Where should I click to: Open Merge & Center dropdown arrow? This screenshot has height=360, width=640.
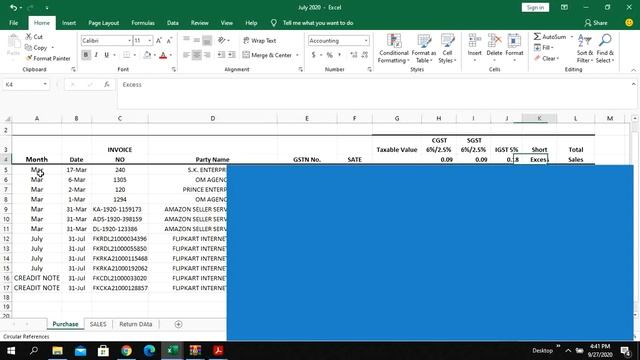click(x=297, y=55)
